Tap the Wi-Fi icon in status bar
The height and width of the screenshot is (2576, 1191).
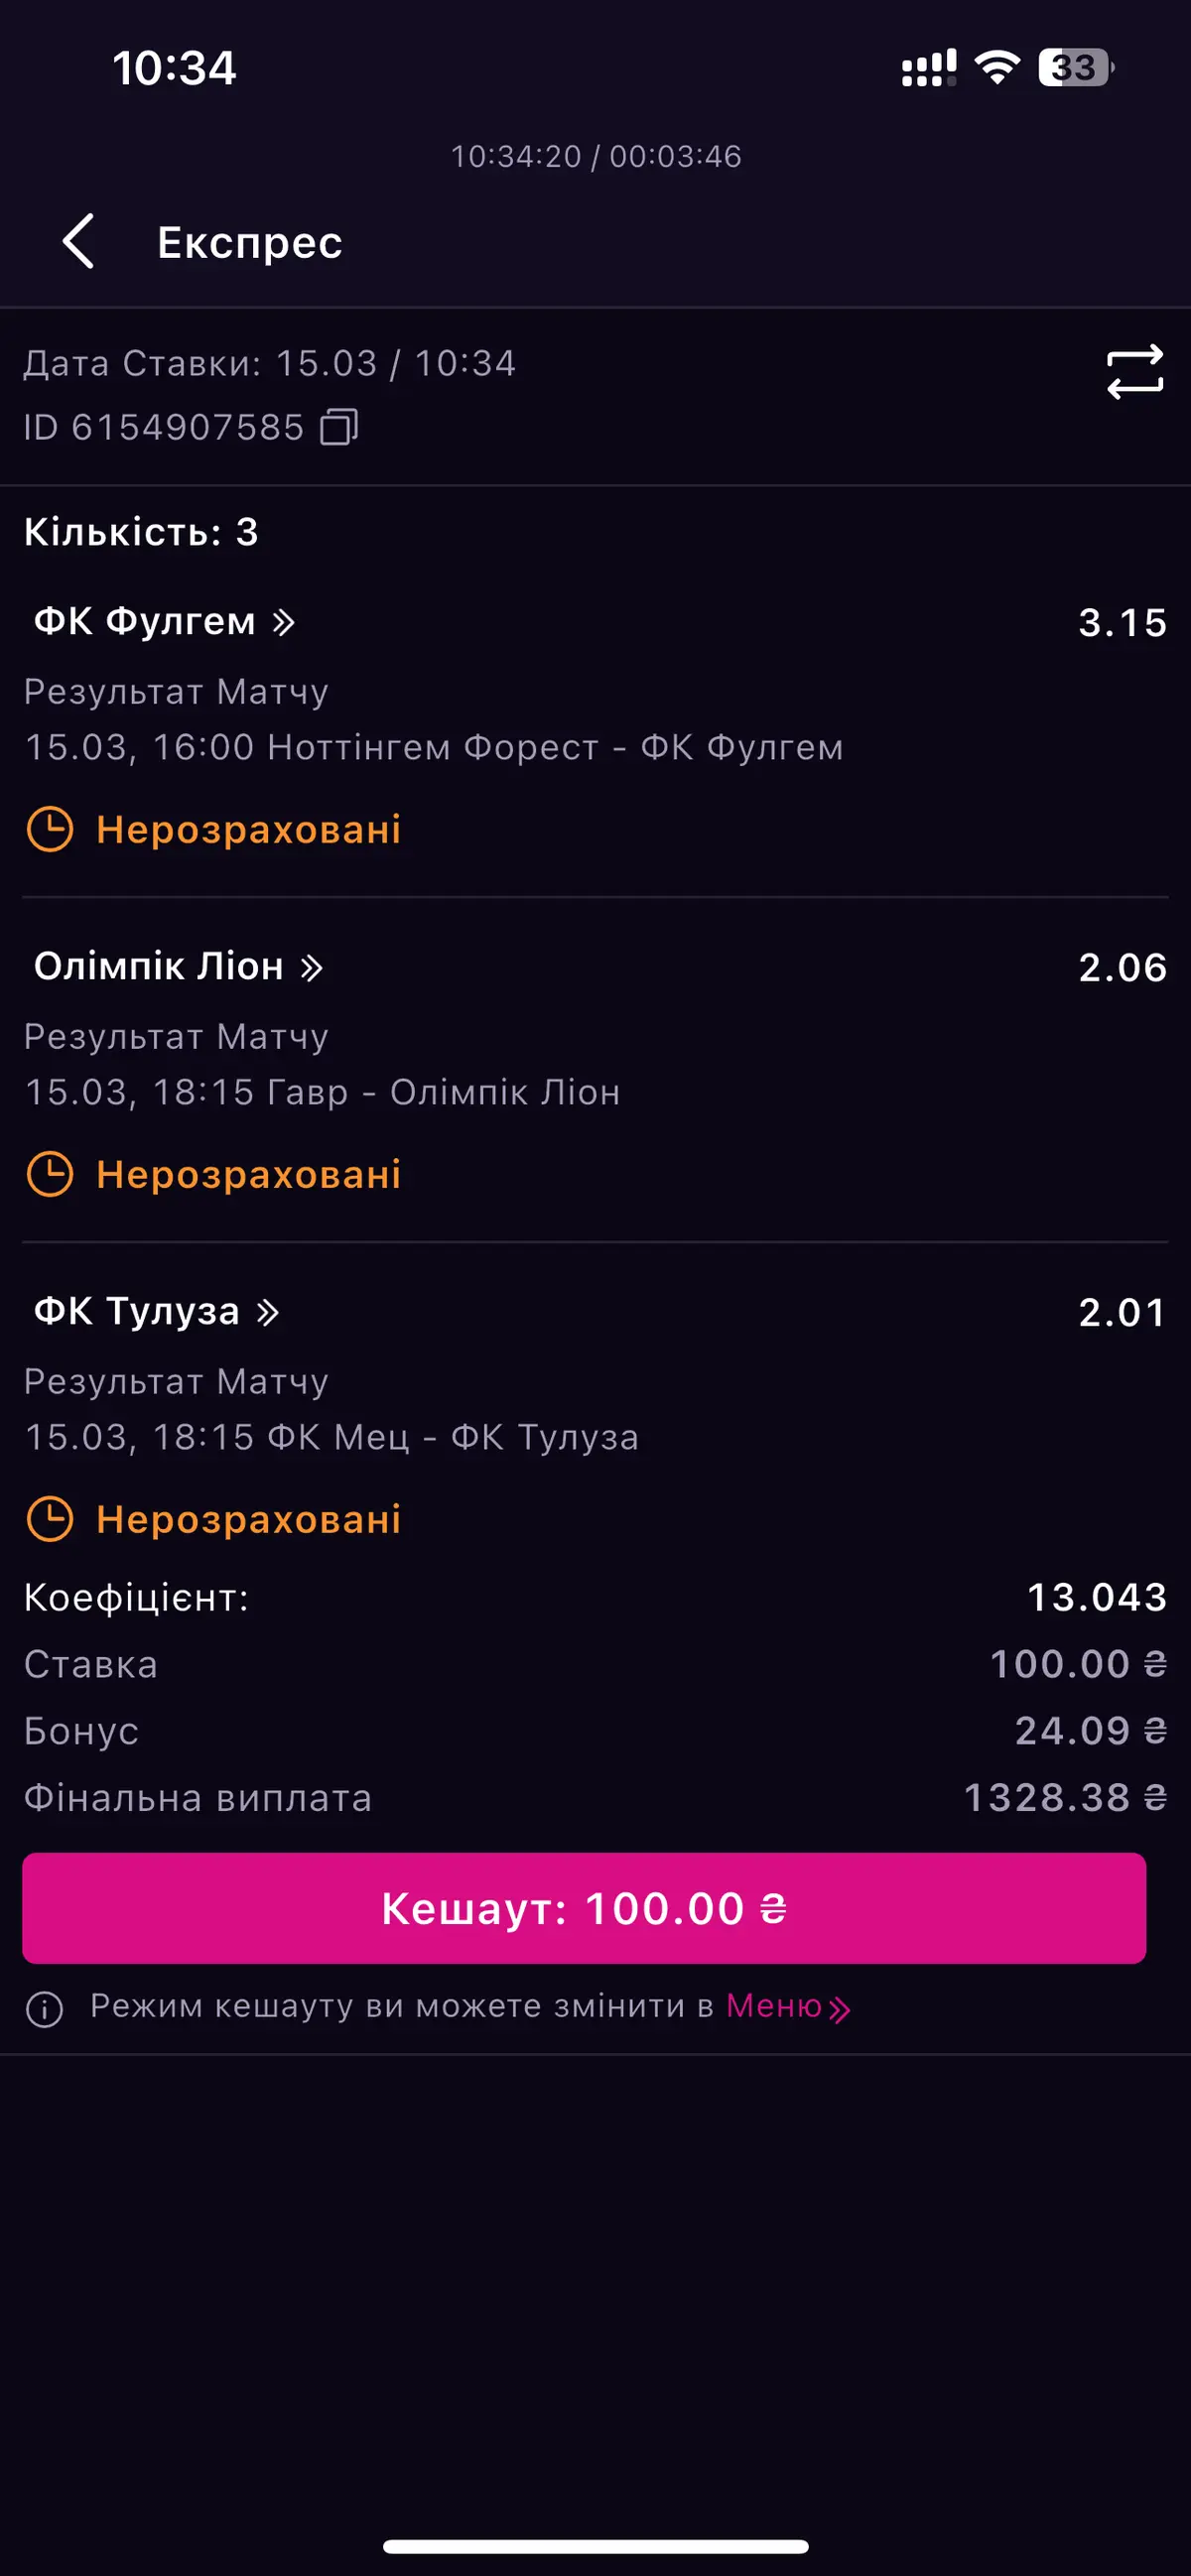[996, 68]
